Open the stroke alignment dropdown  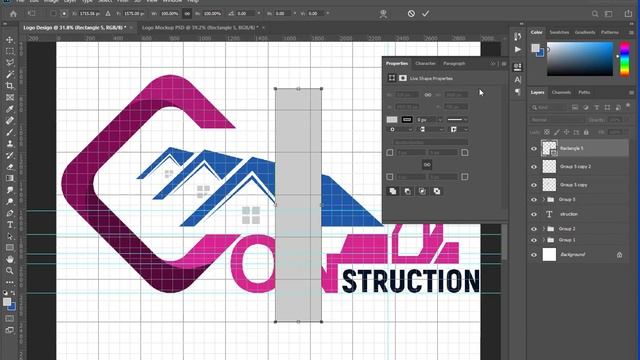click(x=400, y=129)
